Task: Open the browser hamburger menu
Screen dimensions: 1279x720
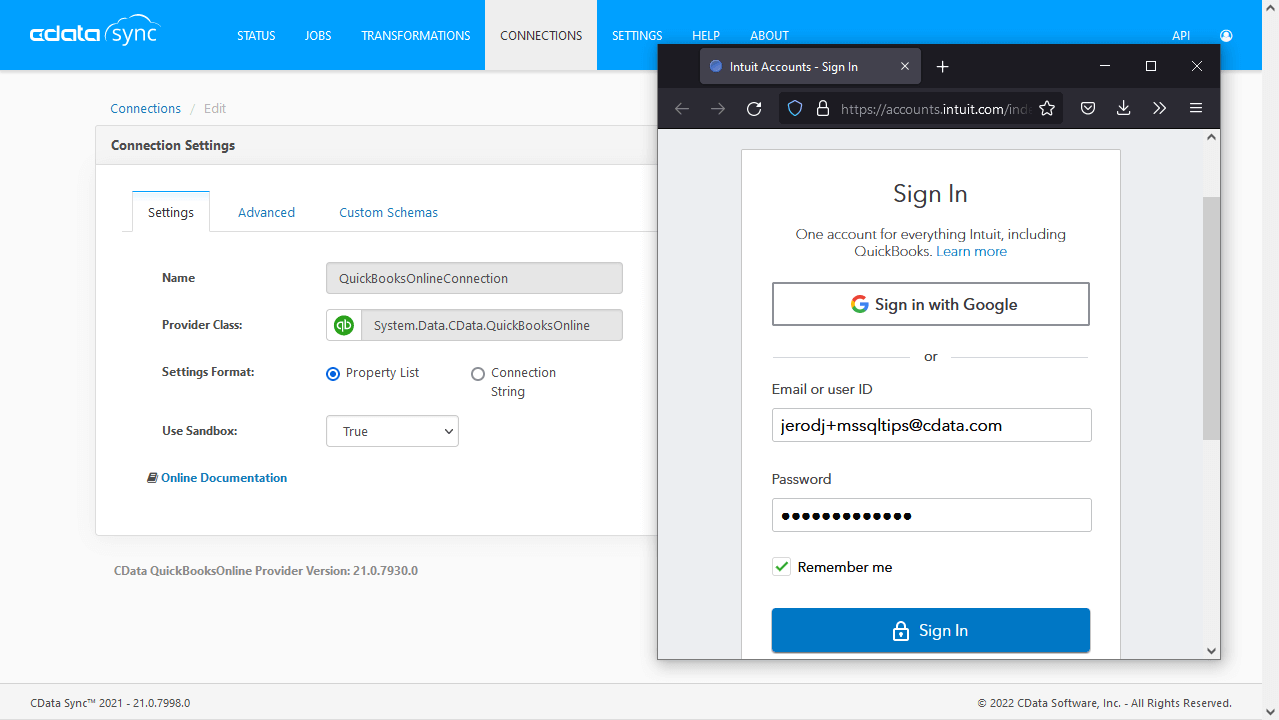Action: coord(1196,108)
